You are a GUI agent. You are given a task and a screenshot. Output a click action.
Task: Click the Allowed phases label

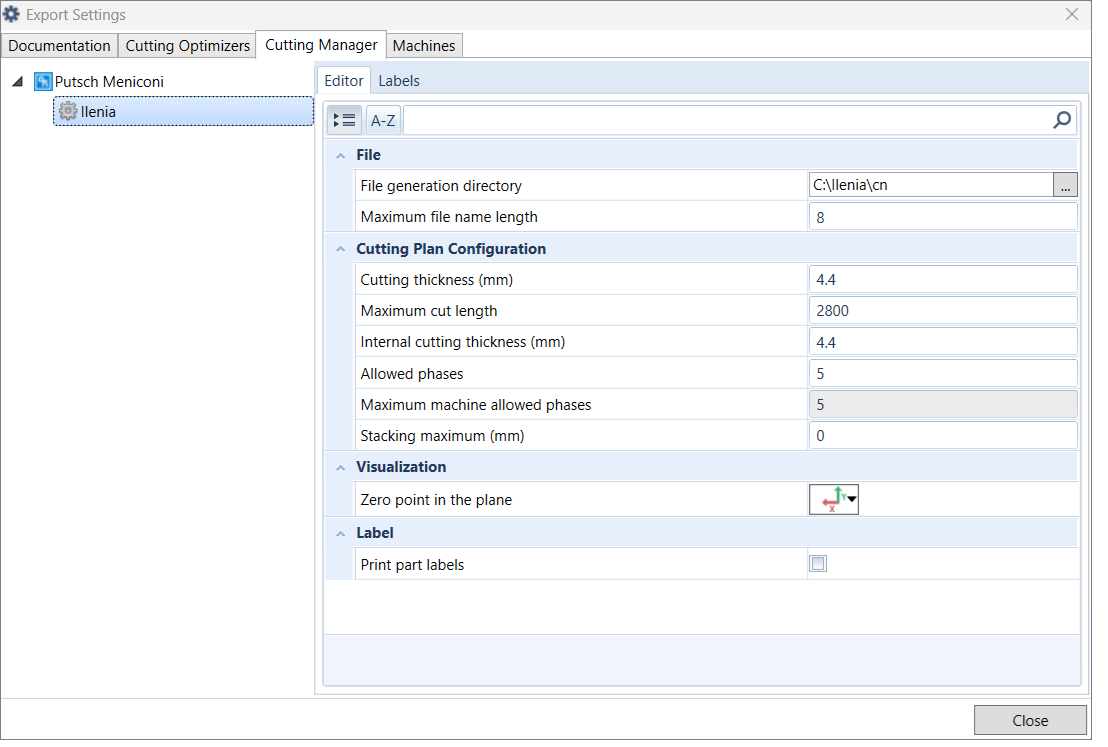412,374
